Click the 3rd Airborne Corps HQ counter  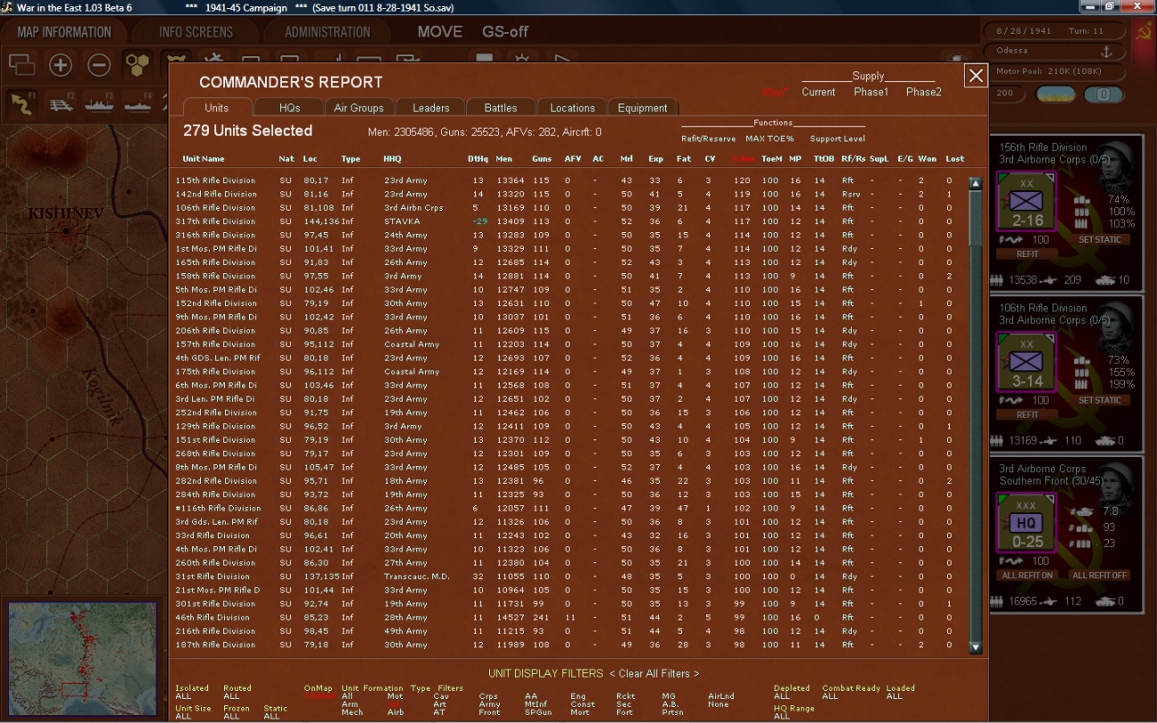tap(1026, 523)
